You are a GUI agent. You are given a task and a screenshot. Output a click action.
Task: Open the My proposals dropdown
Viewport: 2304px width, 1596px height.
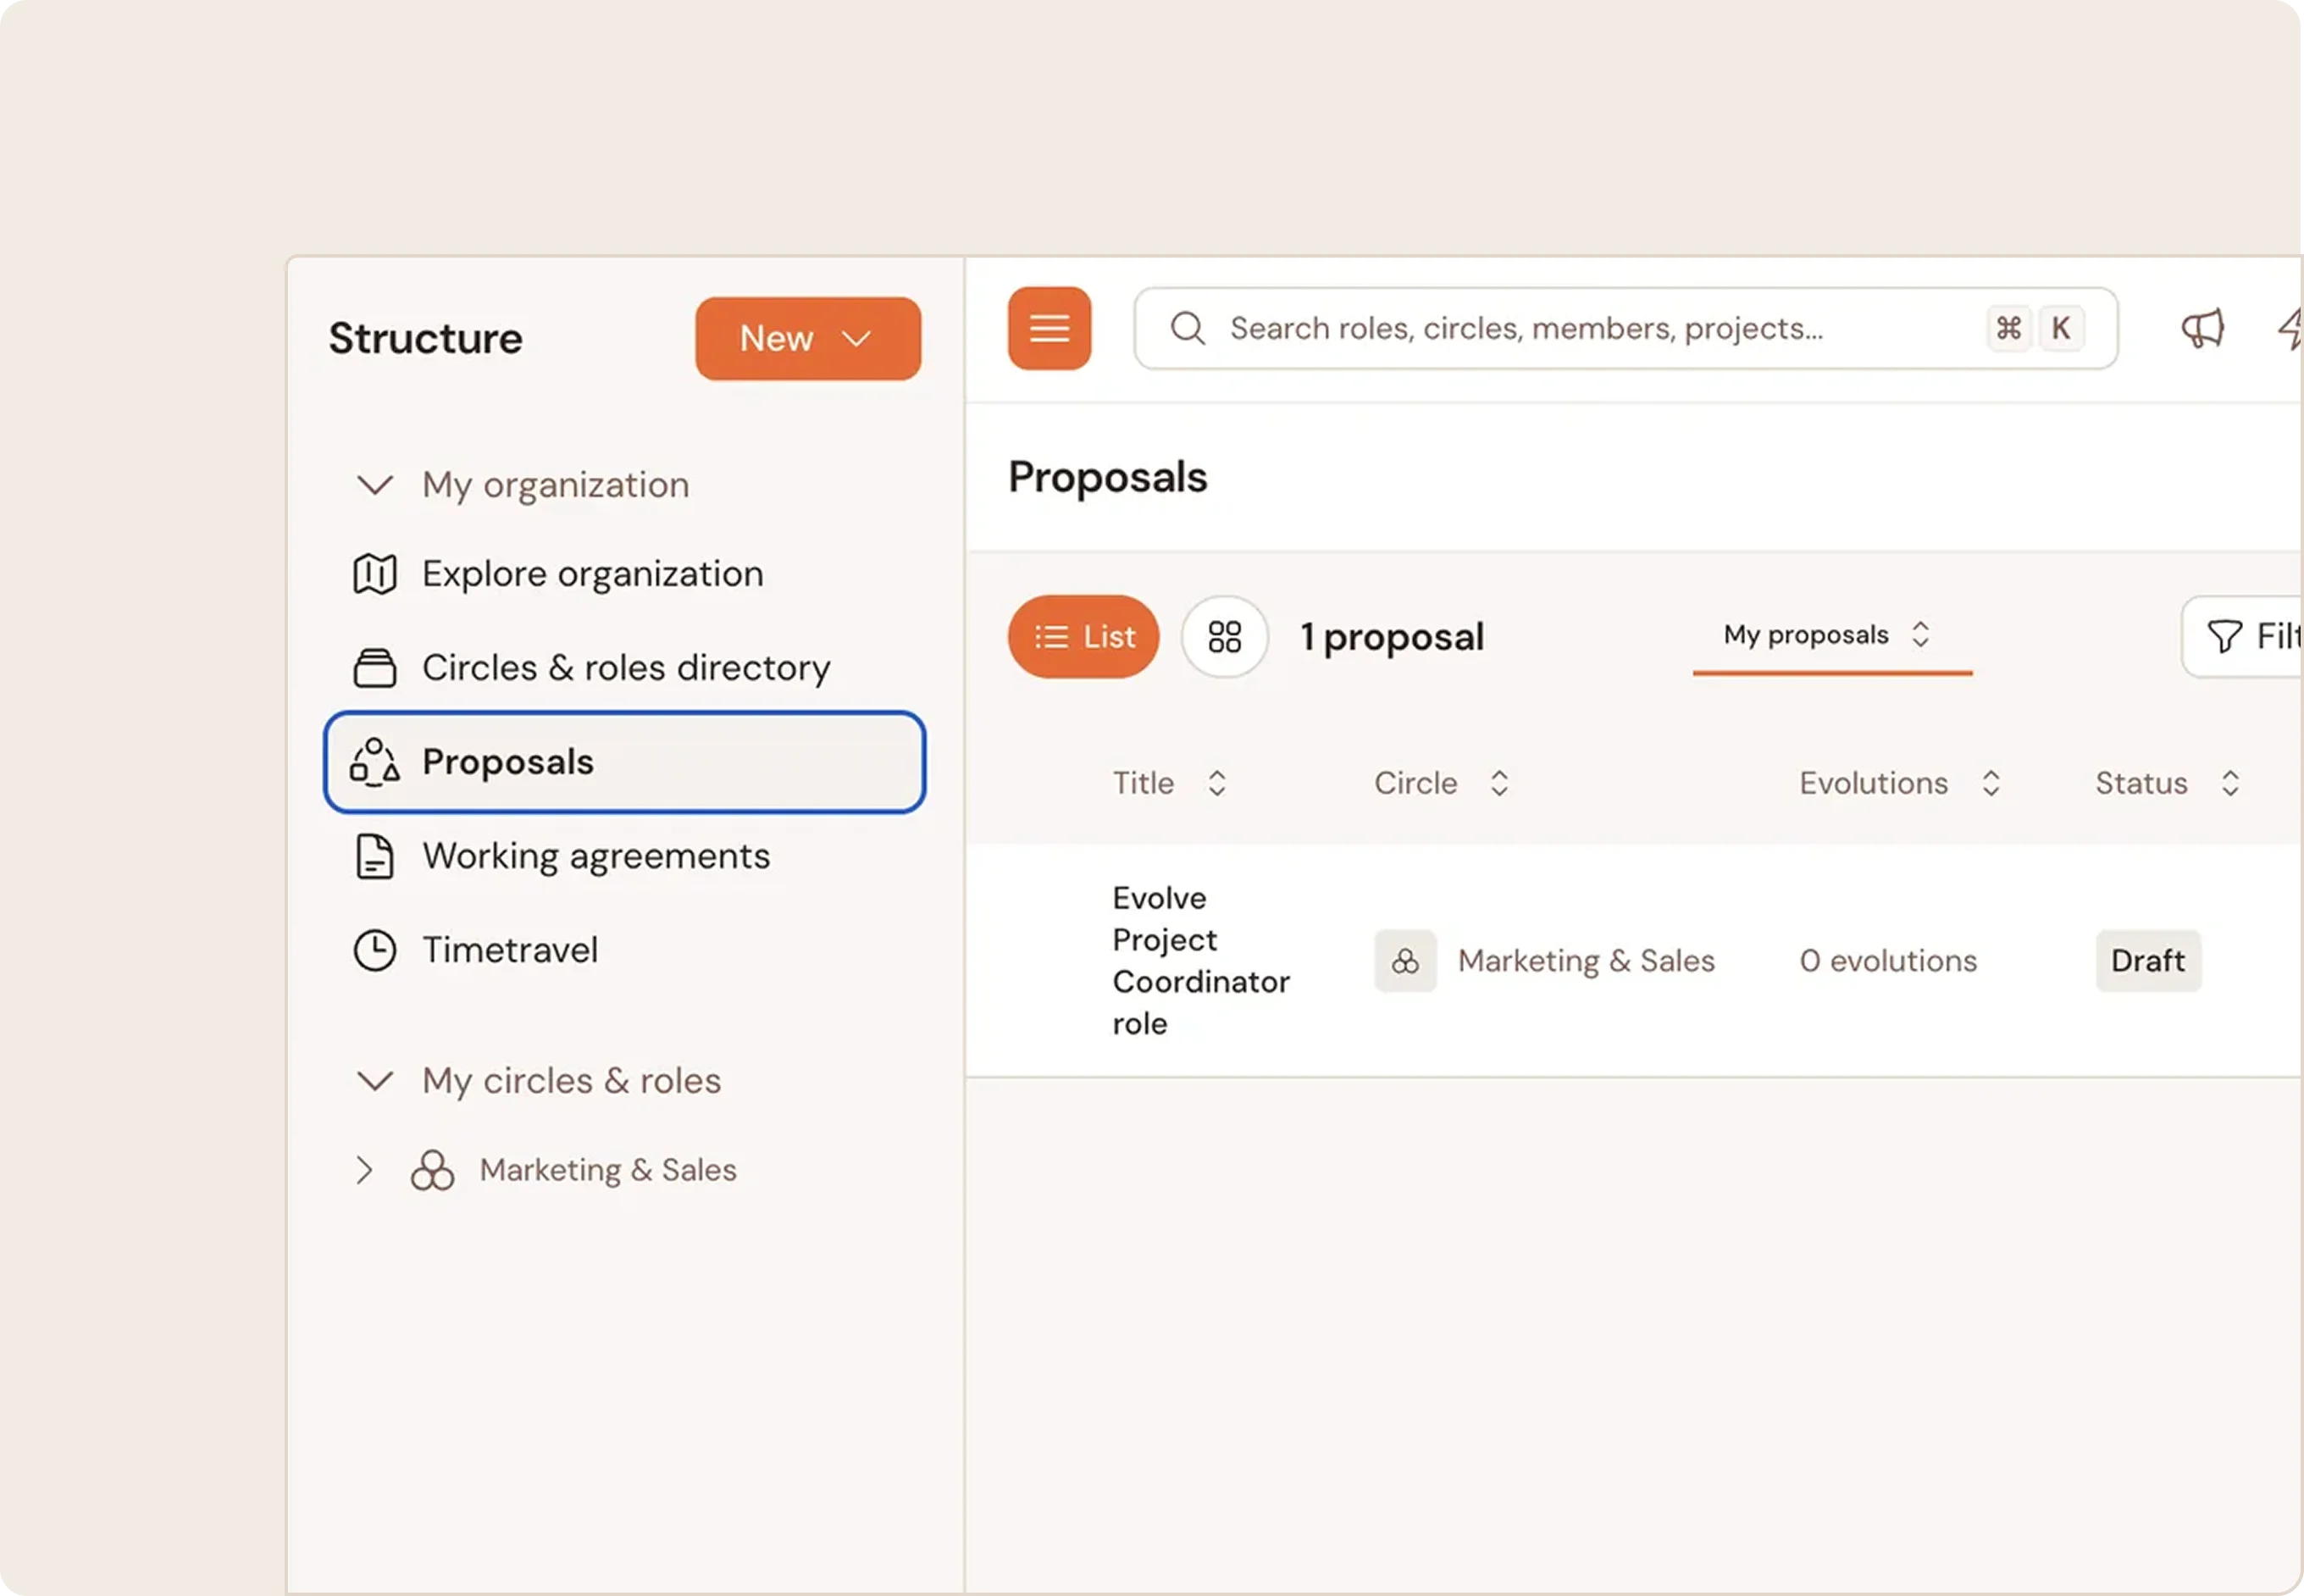[x=1832, y=635]
